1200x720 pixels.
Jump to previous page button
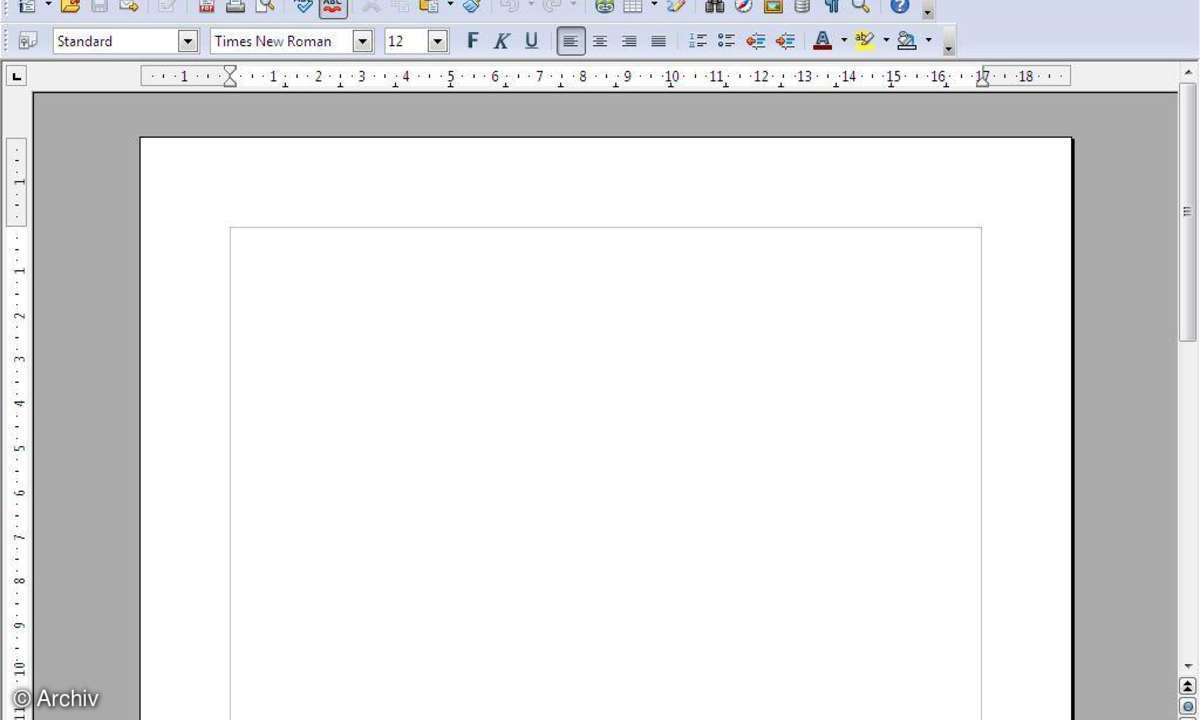click(1188, 687)
